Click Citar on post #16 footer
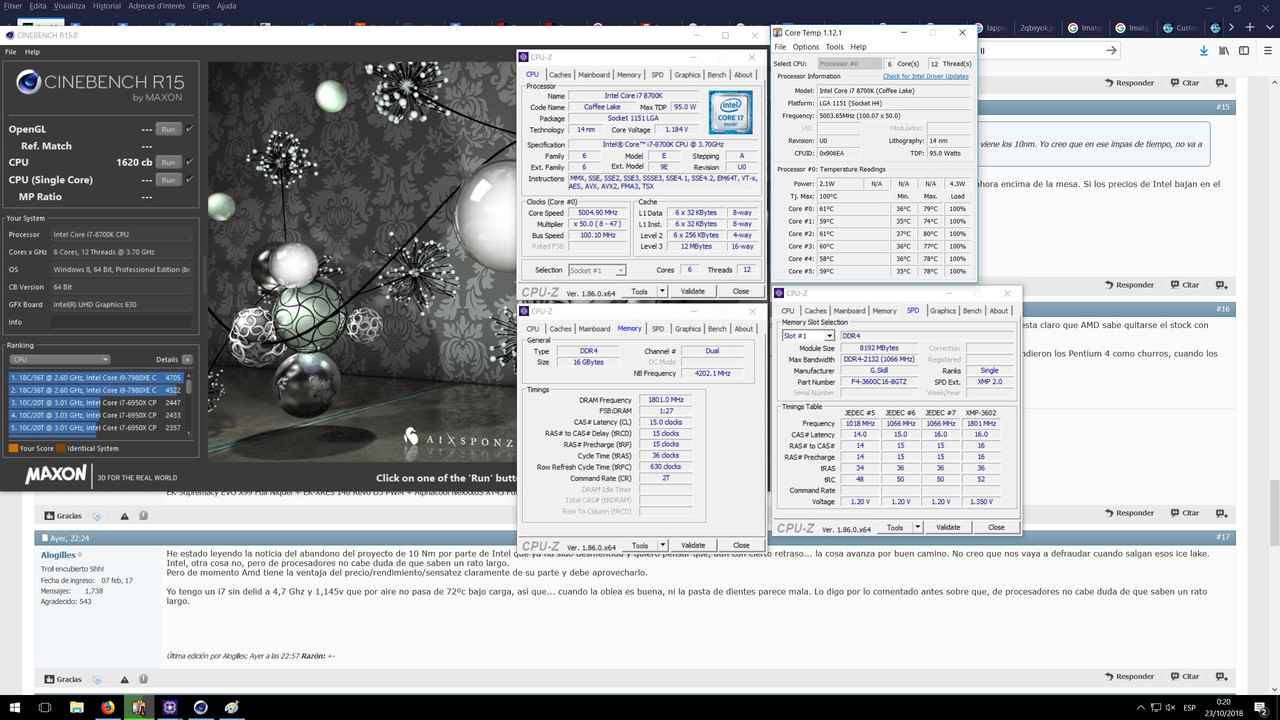The width and height of the screenshot is (1280, 720). tap(1185, 513)
